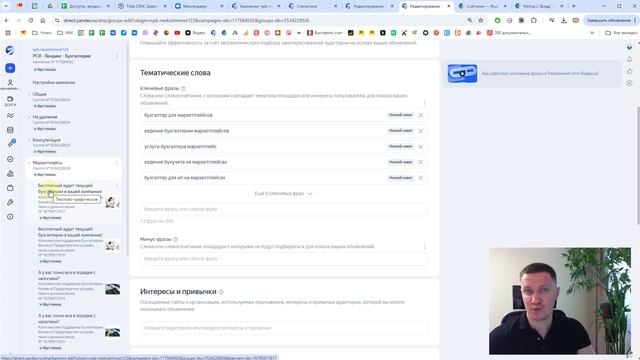Click the circled checkmark sidebar icon
The width and height of the screenshot is (640, 360).
[10, 159]
